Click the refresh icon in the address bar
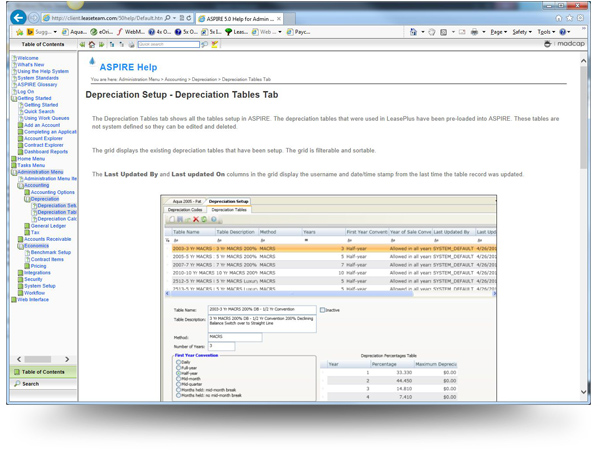This screenshot has width=600, height=450. tap(189, 18)
